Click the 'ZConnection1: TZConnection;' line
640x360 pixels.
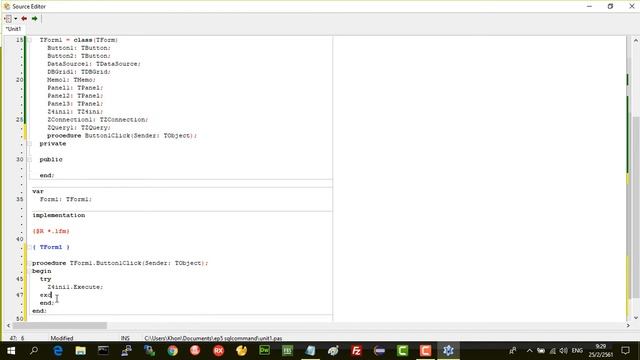pos(98,120)
